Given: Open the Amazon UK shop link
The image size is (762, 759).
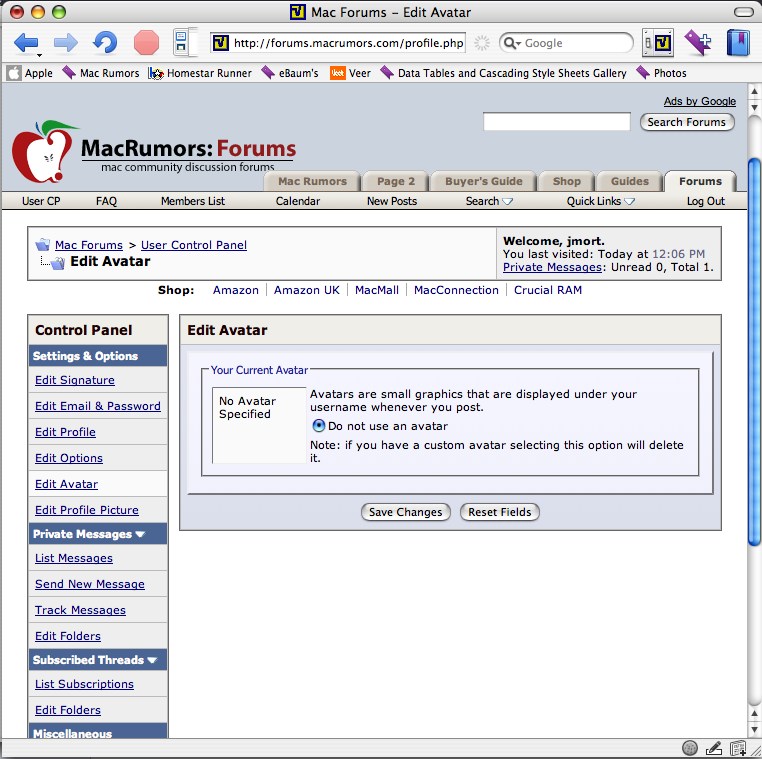Looking at the screenshot, I should tap(307, 290).
